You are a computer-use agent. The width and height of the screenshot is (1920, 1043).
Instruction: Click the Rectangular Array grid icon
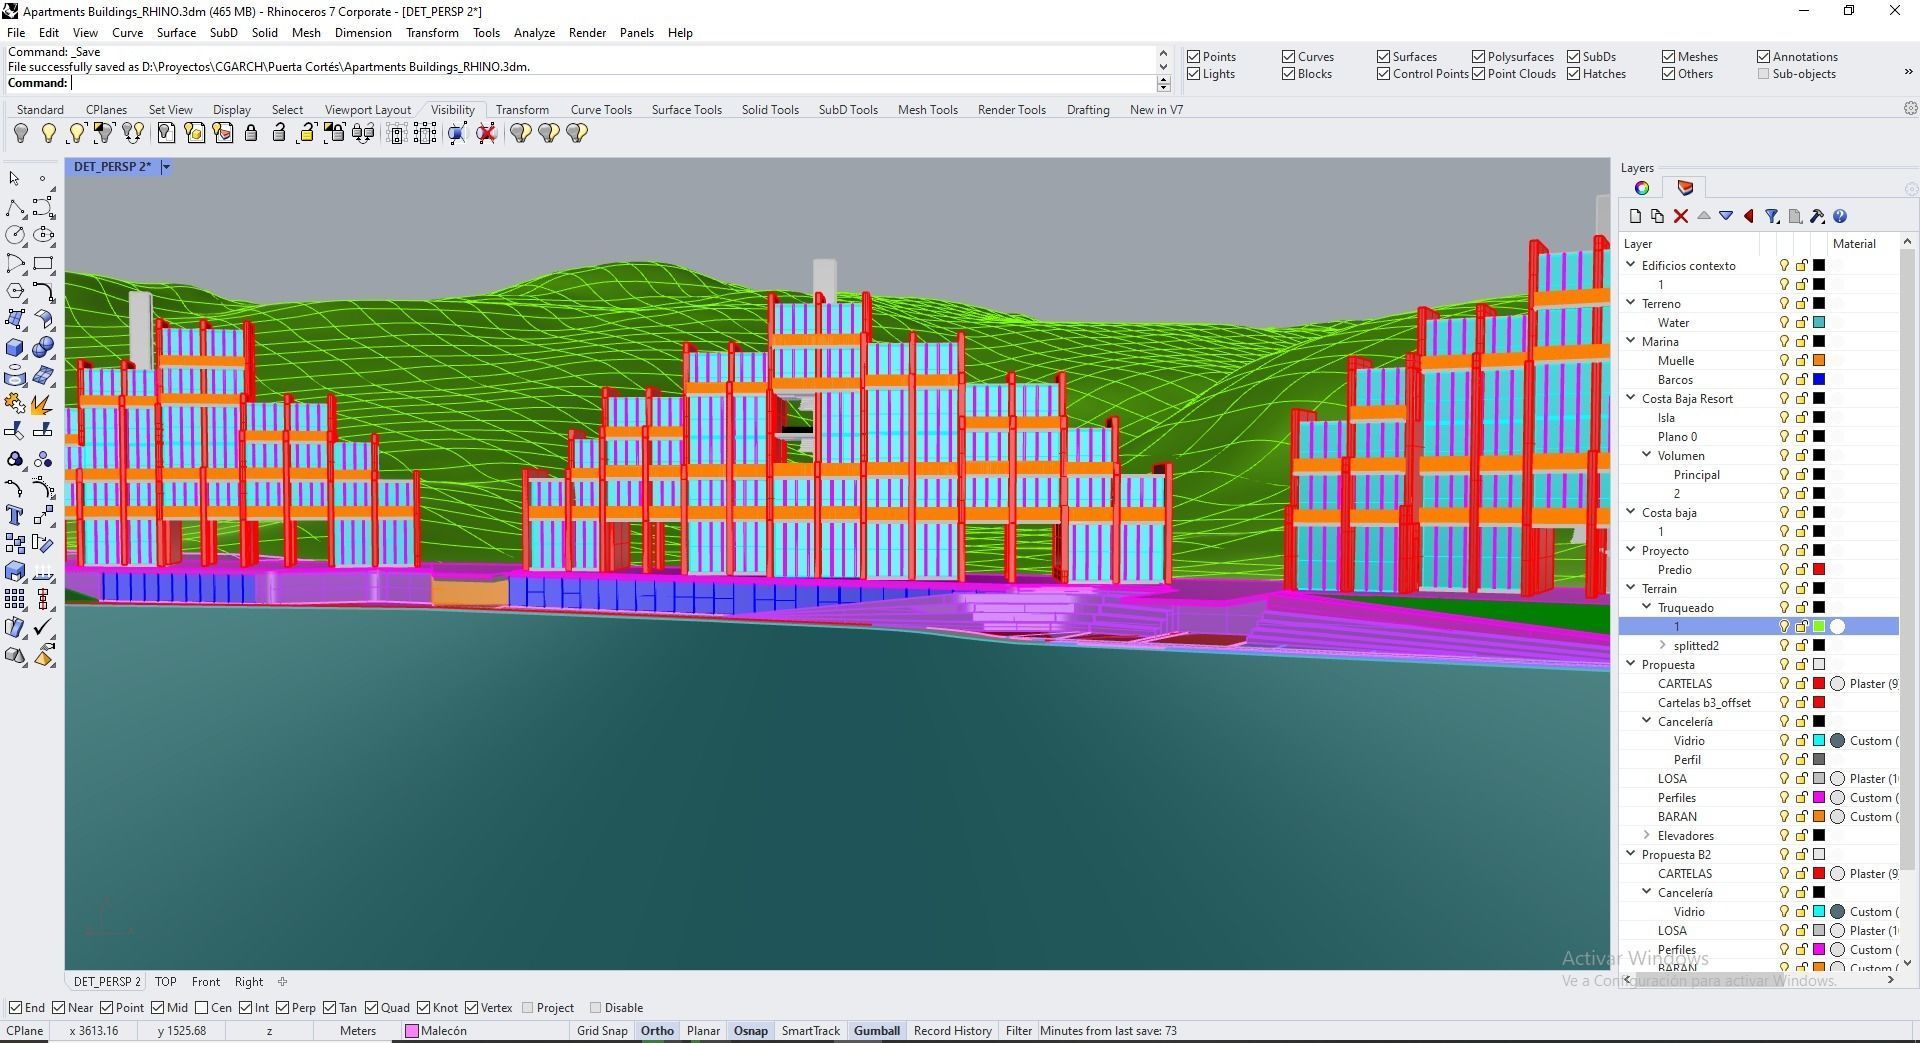coord(15,599)
